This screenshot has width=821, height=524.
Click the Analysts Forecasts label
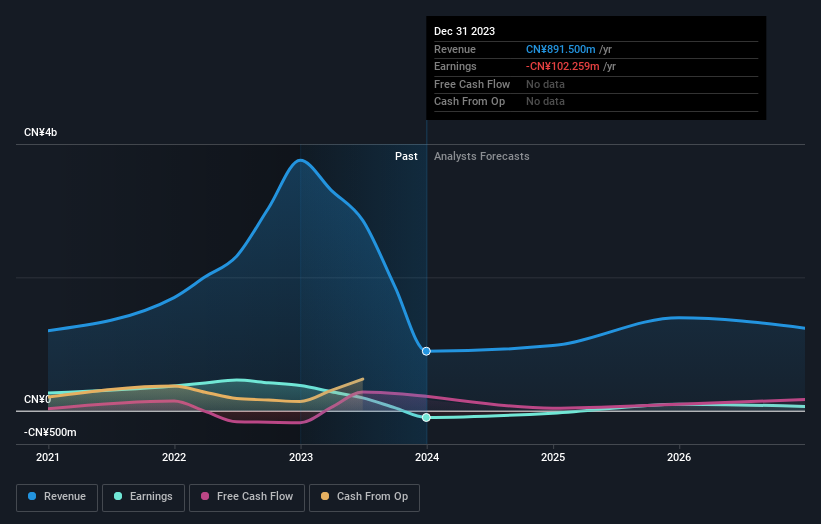(x=482, y=157)
